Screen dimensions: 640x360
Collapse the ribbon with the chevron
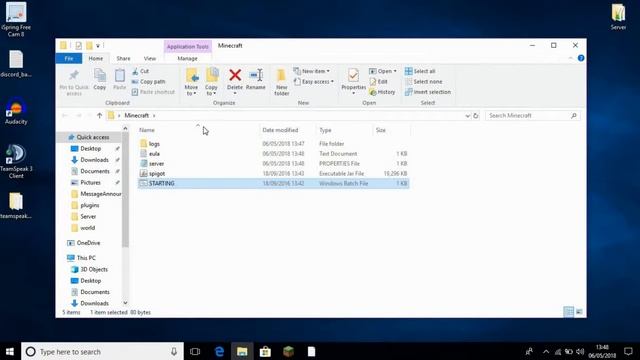[571, 58]
